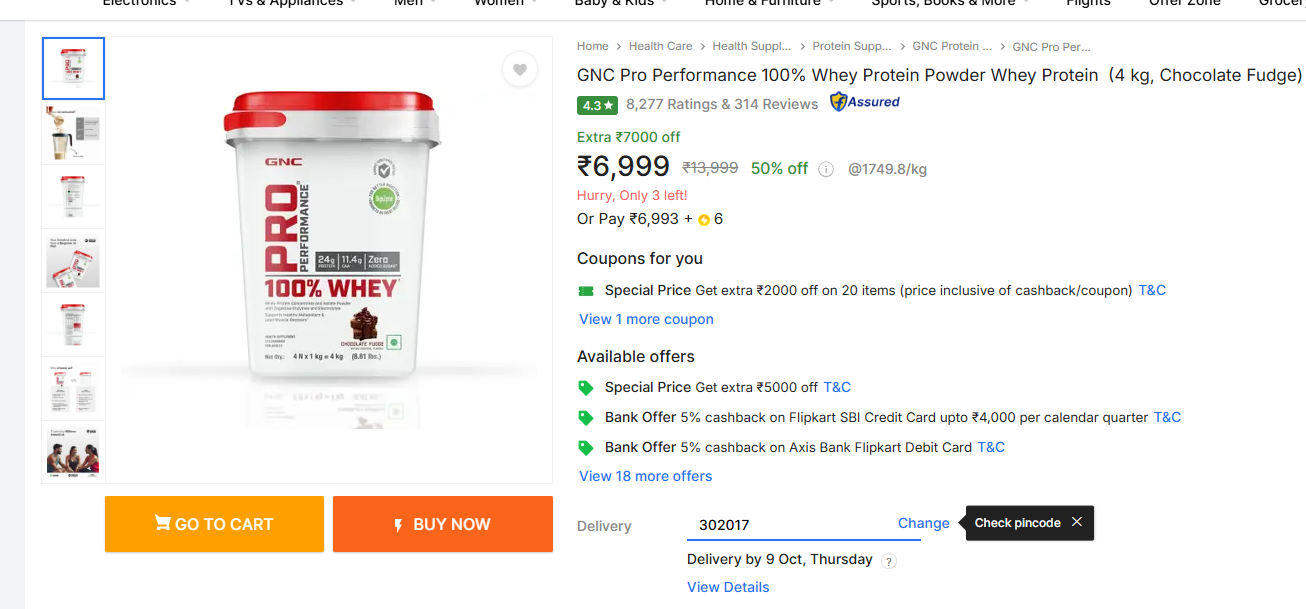This screenshot has height=609, width=1306.
Task: Select the second product thumbnail with shaker
Action: point(73,133)
